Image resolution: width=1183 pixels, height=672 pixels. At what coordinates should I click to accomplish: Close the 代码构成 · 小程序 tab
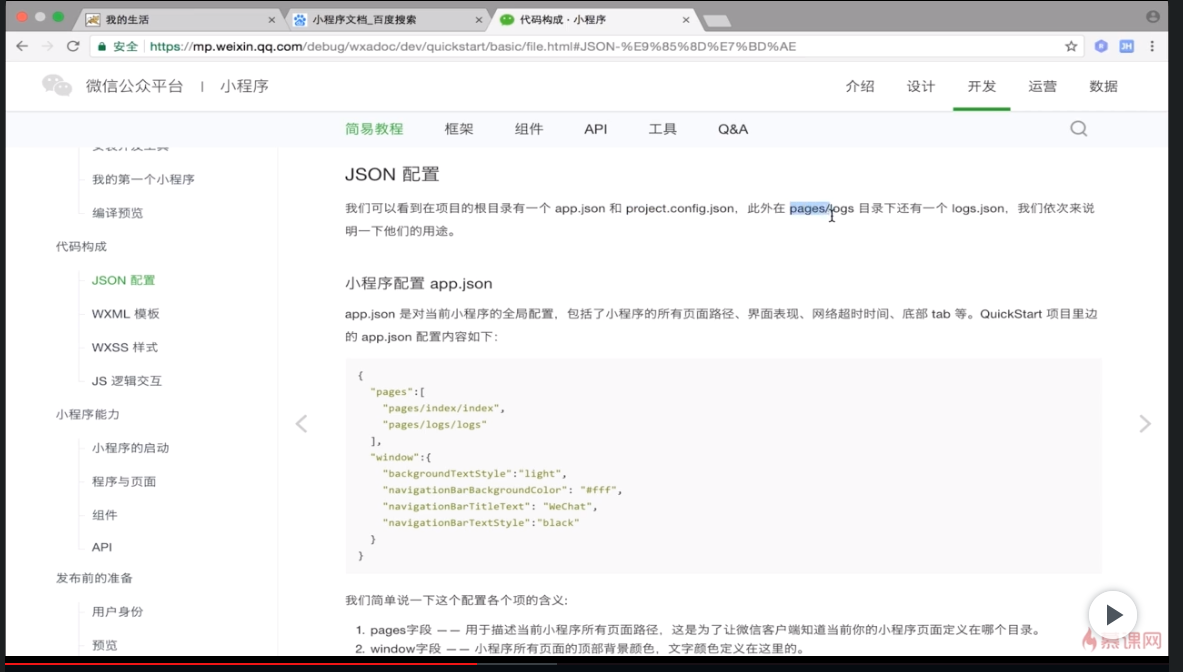(x=686, y=20)
